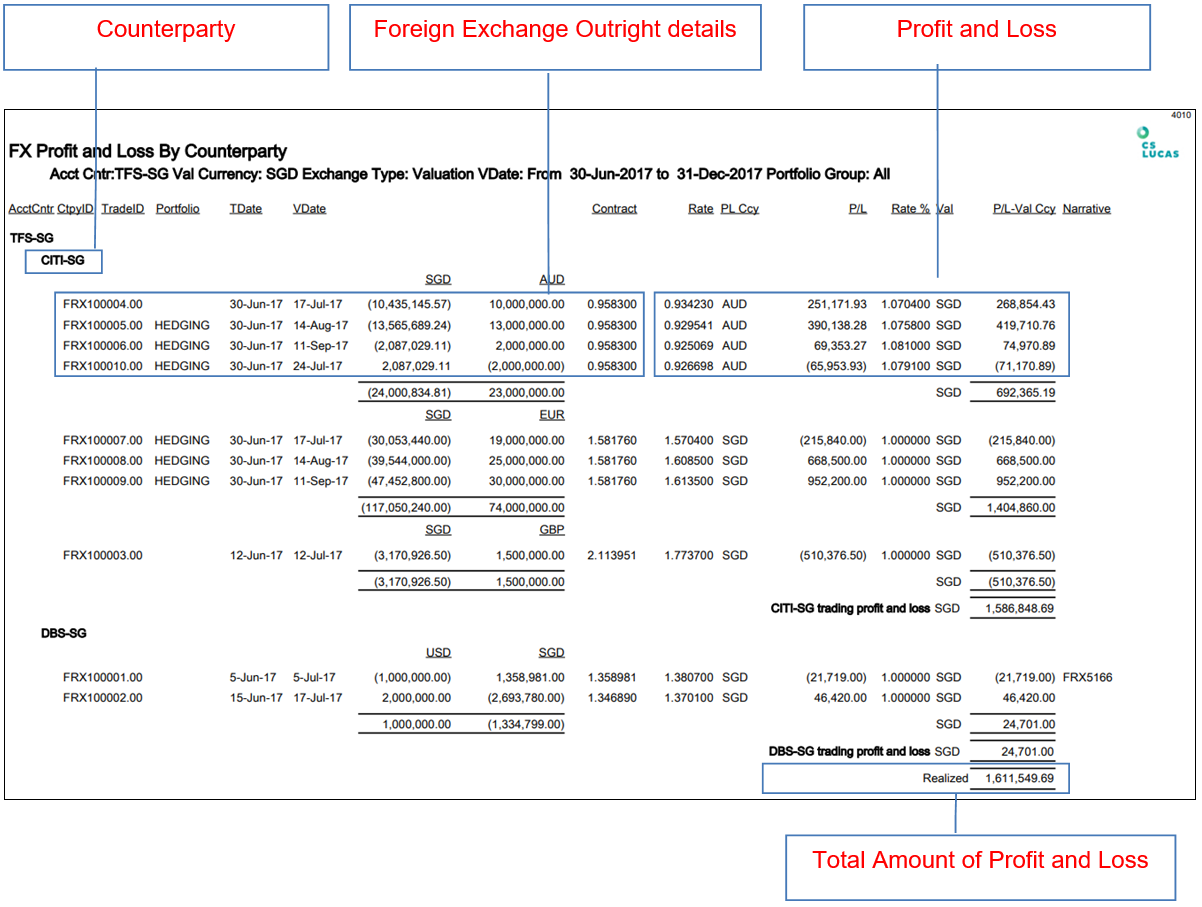Click the Realized total 1,611,549.69

pos(1018,778)
